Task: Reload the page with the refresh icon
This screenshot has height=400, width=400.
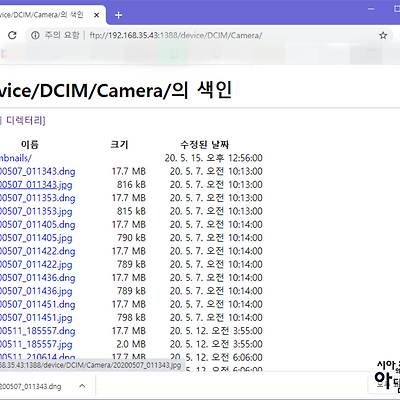Action: click(12, 35)
